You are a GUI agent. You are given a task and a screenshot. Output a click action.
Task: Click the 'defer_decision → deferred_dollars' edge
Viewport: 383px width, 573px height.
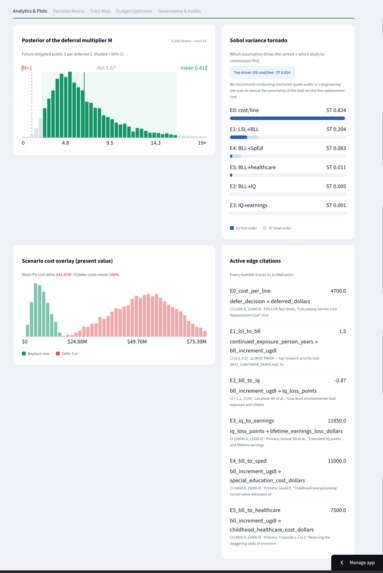(270, 301)
